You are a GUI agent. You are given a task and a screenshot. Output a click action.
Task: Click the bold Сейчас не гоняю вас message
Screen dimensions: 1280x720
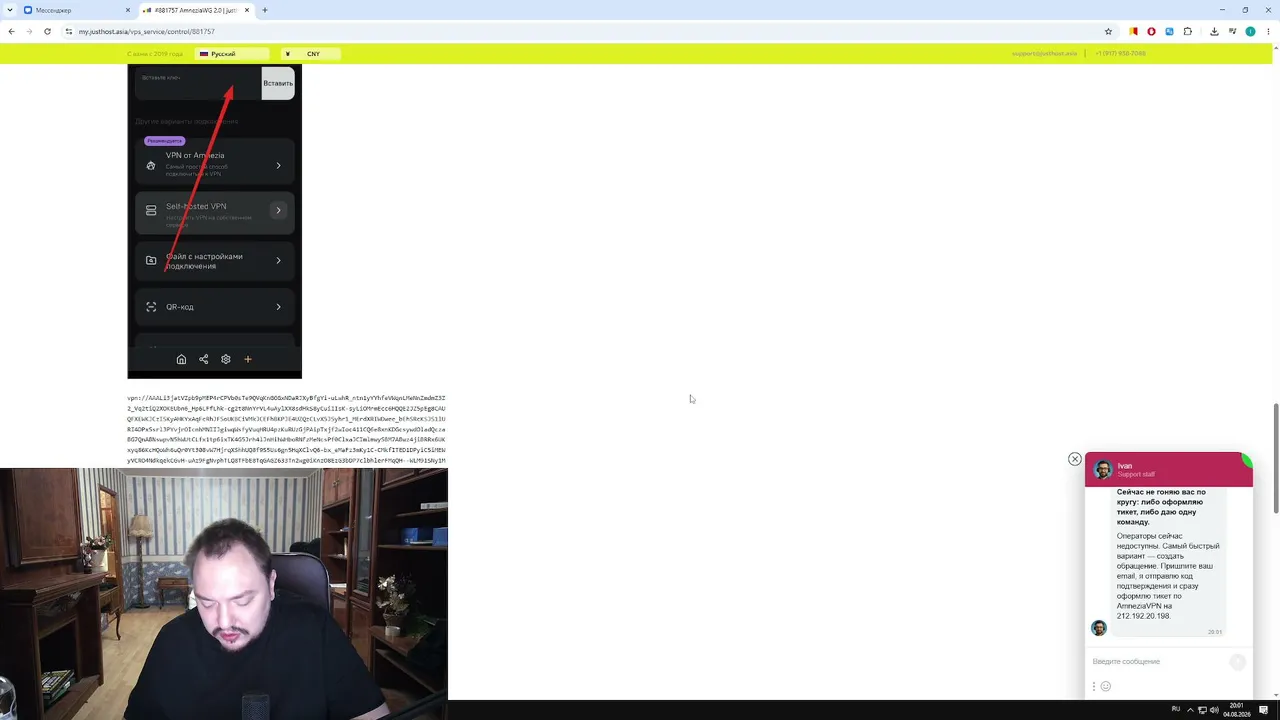1161,507
